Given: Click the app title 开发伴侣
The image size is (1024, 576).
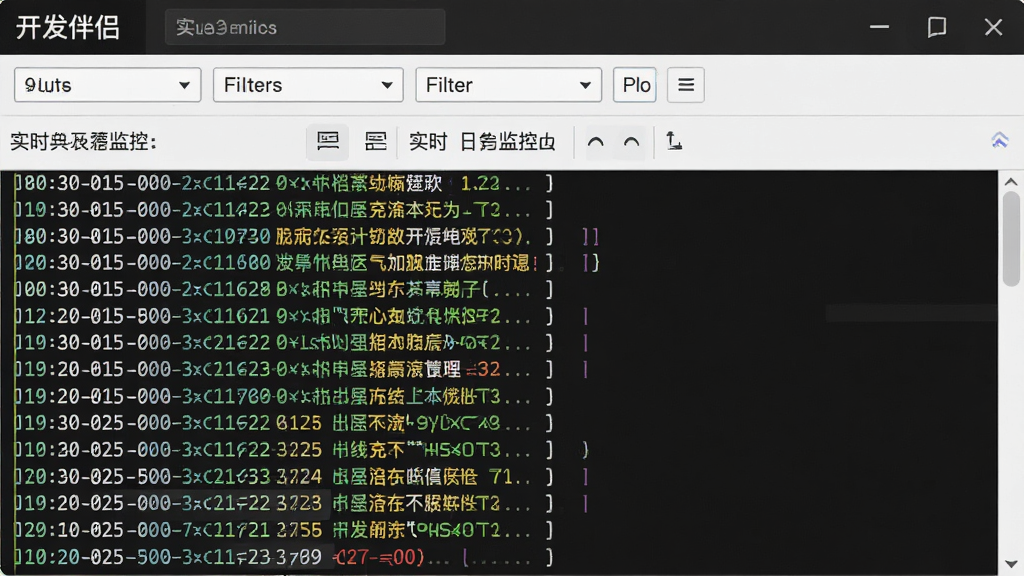Looking at the screenshot, I should 68,27.
